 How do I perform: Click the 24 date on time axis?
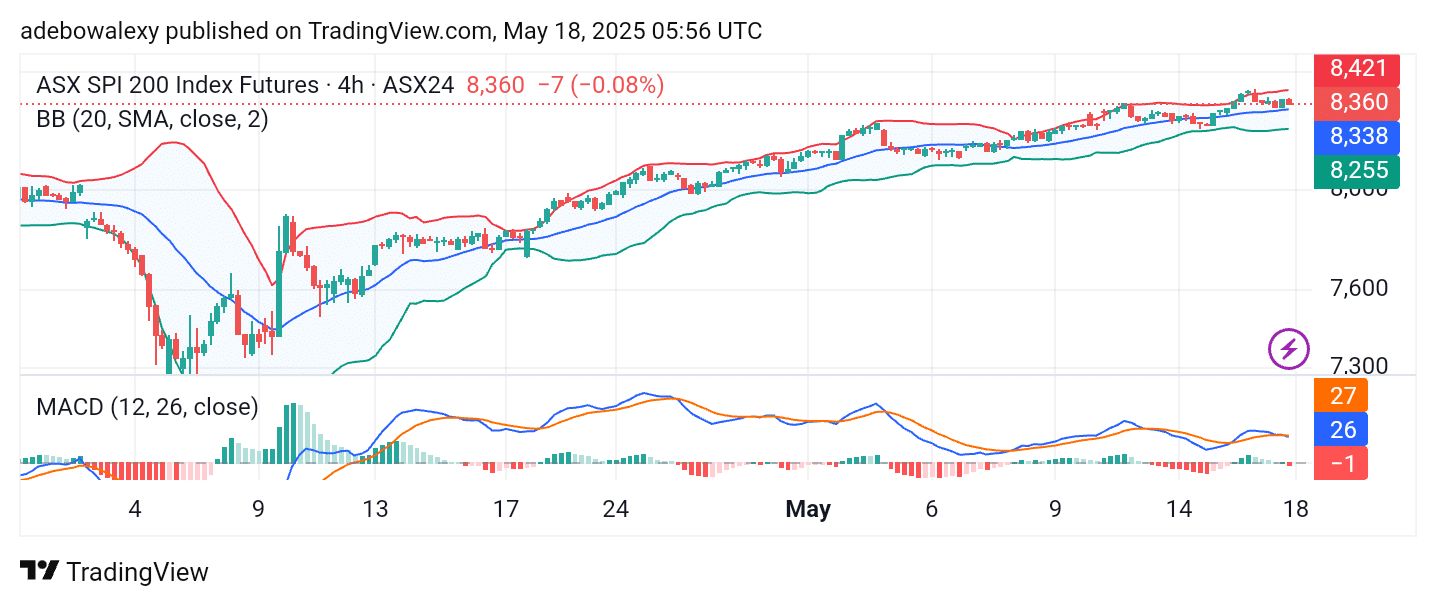[616, 510]
